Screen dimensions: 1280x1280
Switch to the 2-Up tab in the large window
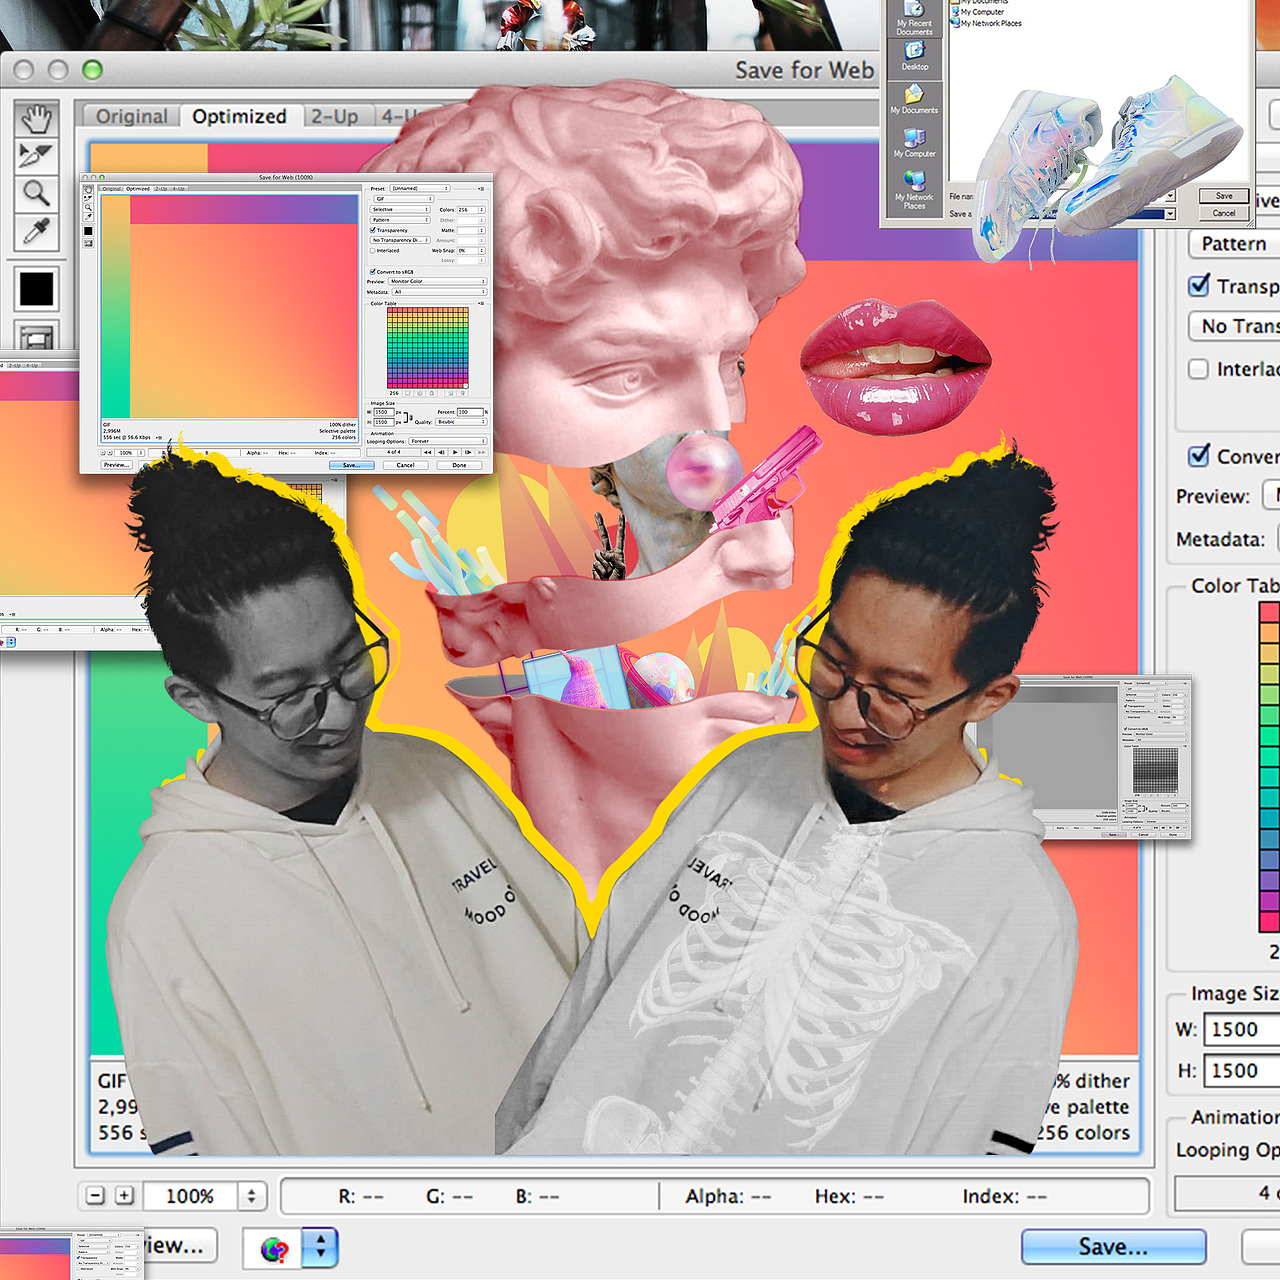point(334,116)
